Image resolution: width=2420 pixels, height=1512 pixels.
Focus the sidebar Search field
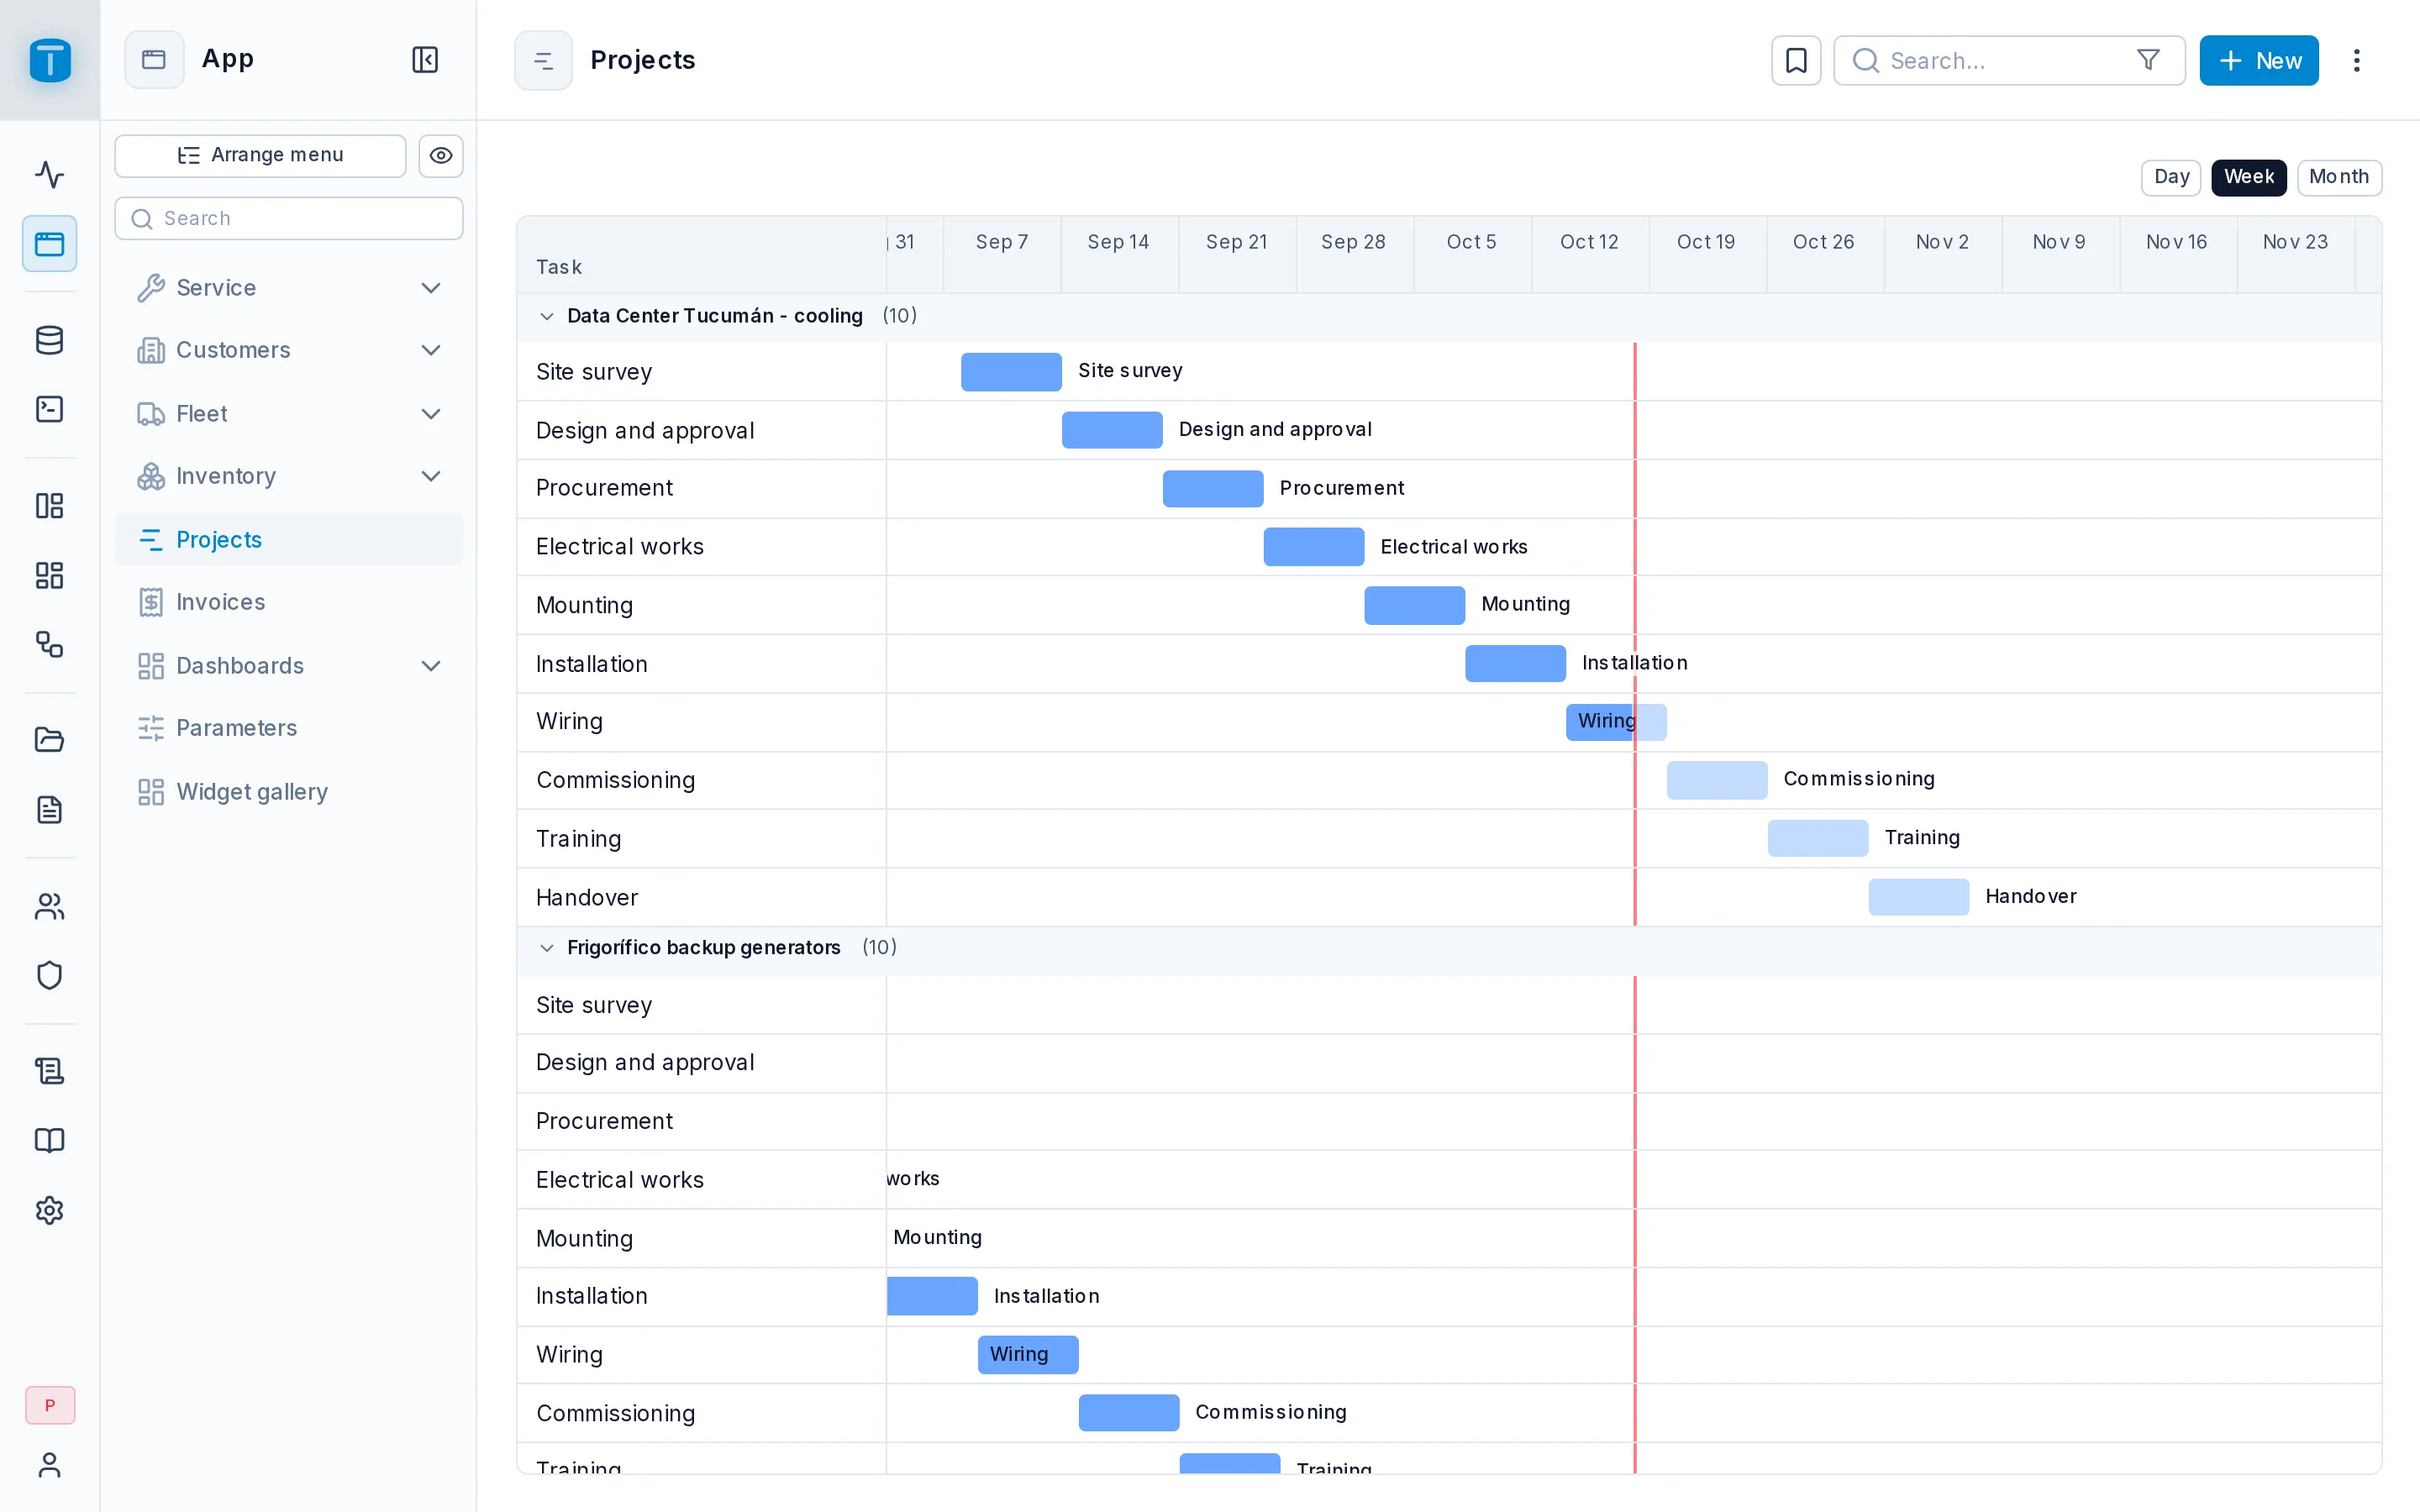pyautogui.click(x=289, y=218)
